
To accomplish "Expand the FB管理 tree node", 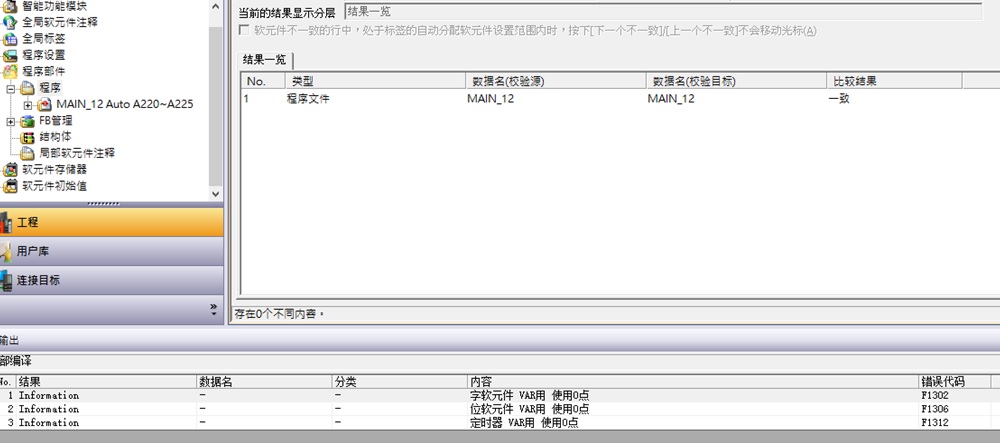I will [x=10, y=121].
